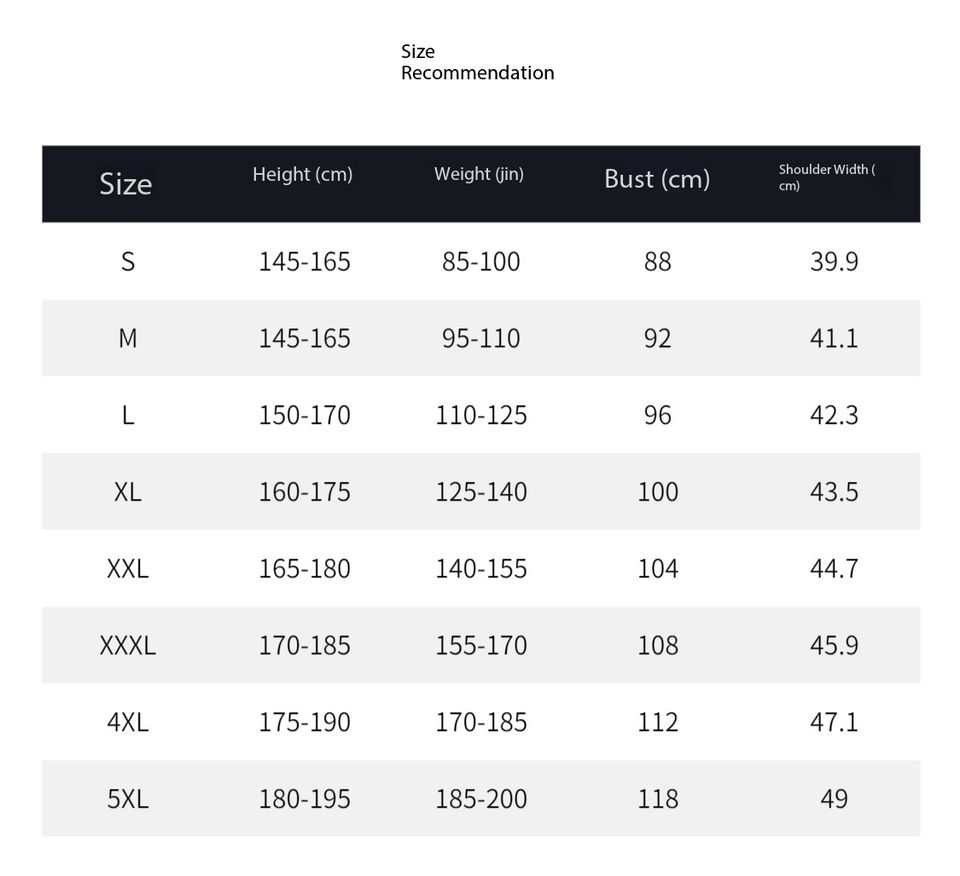Image resolution: width=960 pixels, height=876 pixels.
Task: Select the XXL size row label
Action: tap(128, 569)
